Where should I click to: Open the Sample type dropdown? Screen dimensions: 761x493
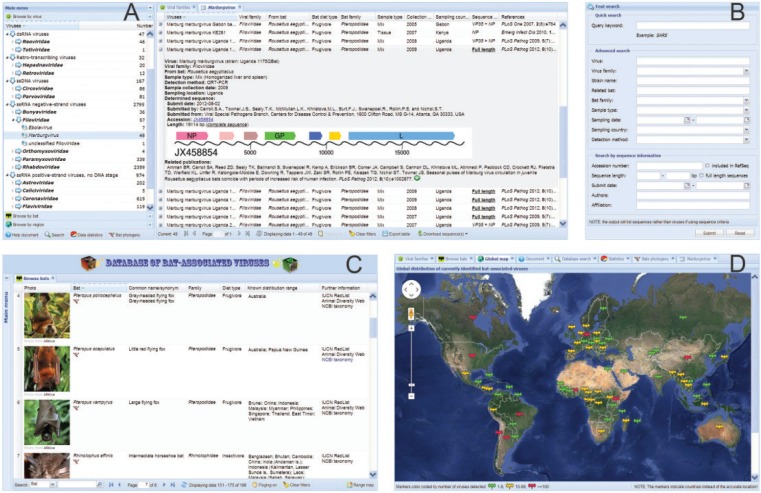coord(746,110)
